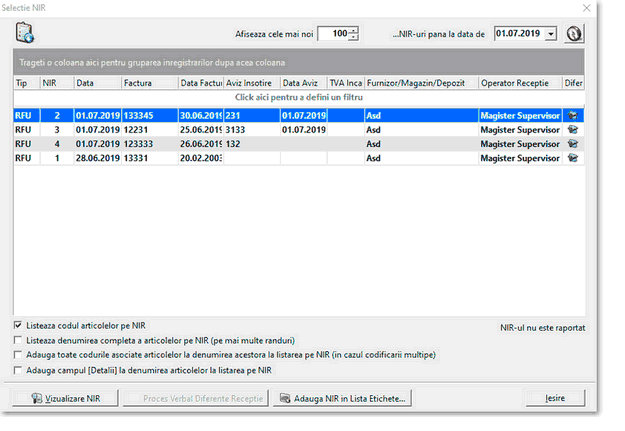Close the Selectie NIR window
The width and height of the screenshot is (625, 431).
(x=586, y=8)
